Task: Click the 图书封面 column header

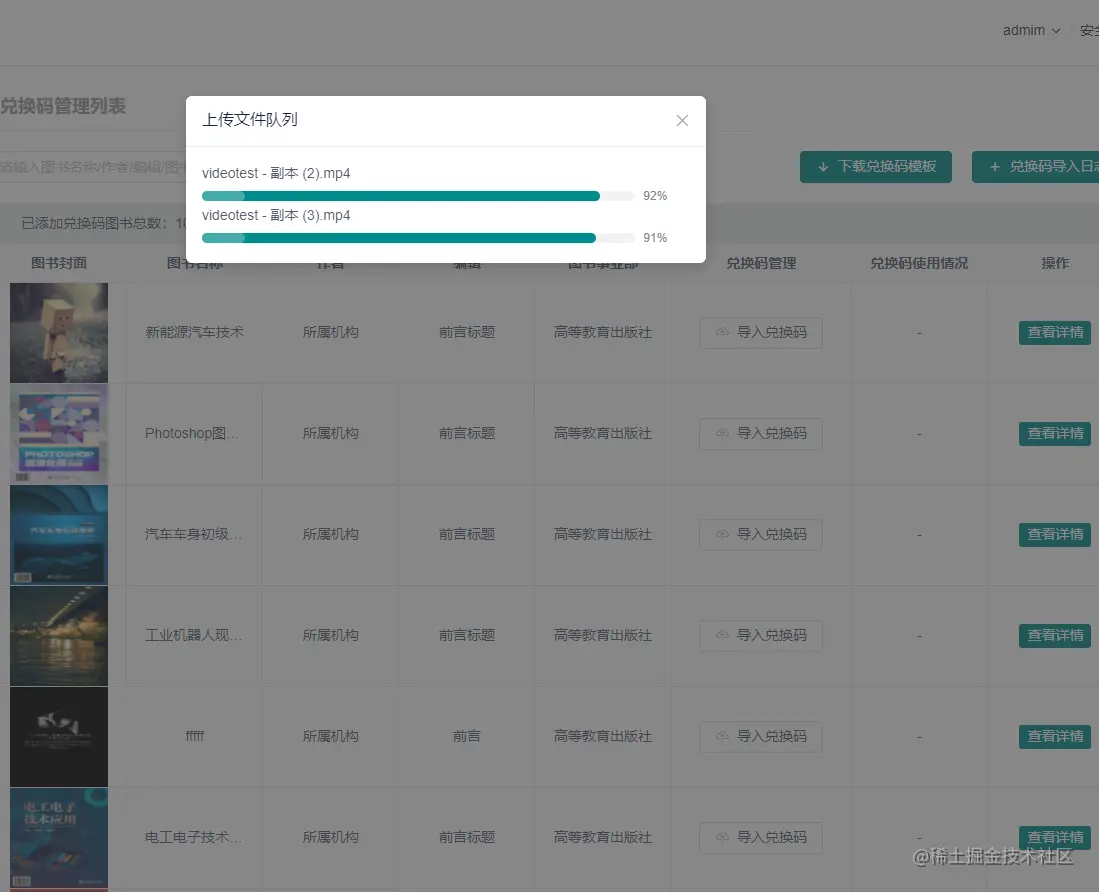Action: click(59, 263)
